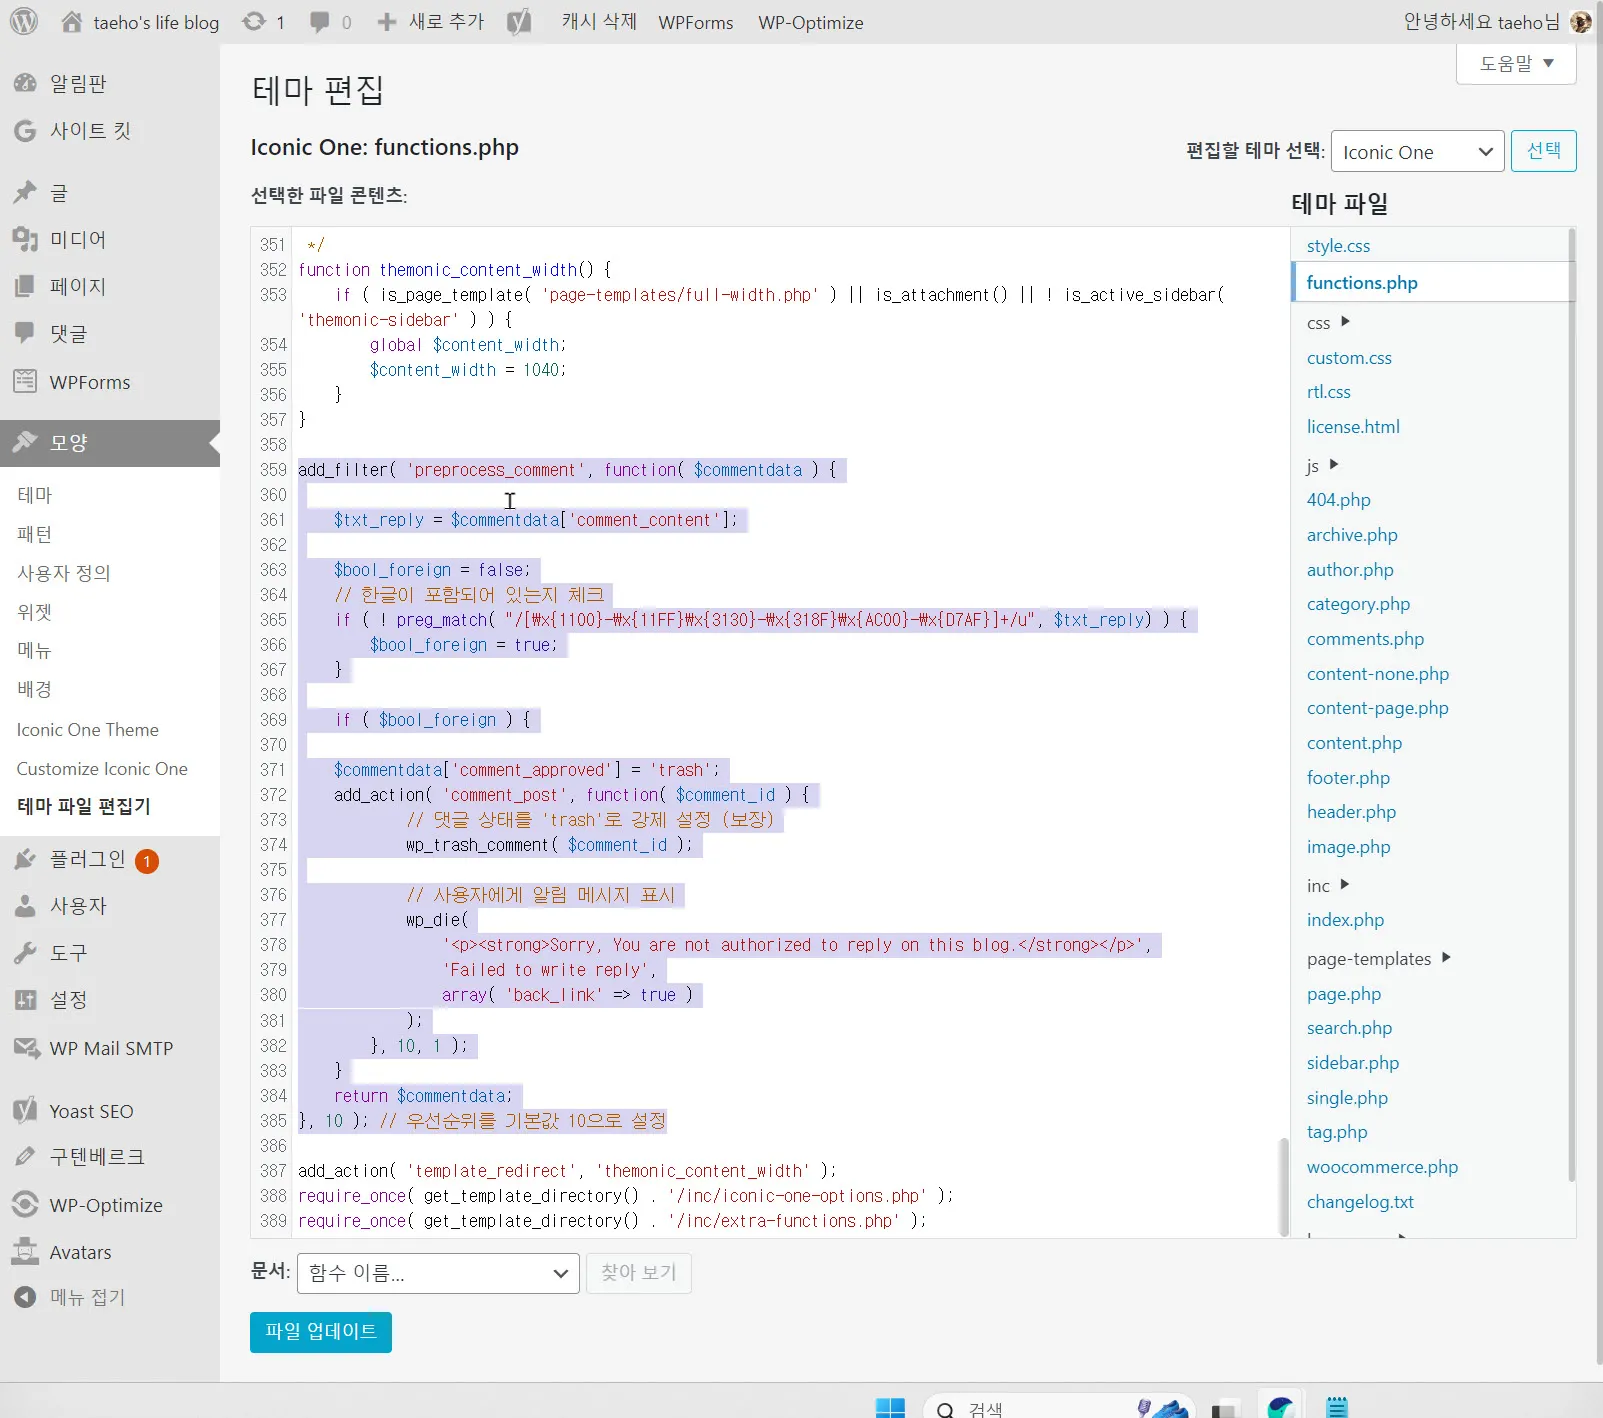The width and height of the screenshot is (1603, 1418).
Task: Select WP Mail SMTP in the sidebar
Action: 110,1048
